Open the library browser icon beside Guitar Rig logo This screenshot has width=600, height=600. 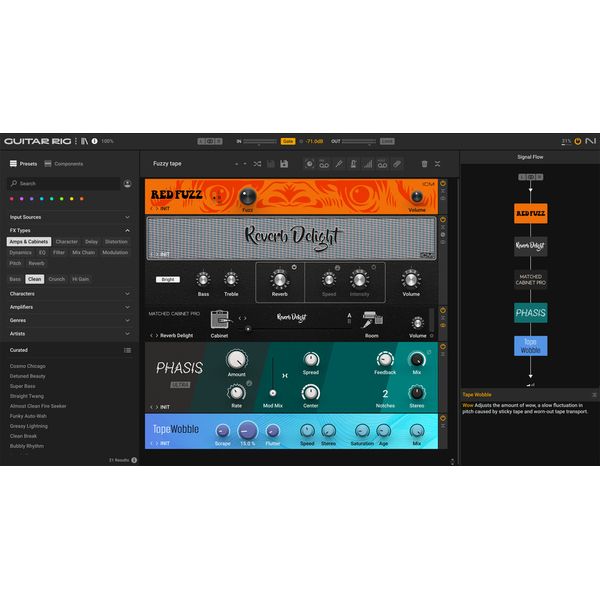[84, 141]
